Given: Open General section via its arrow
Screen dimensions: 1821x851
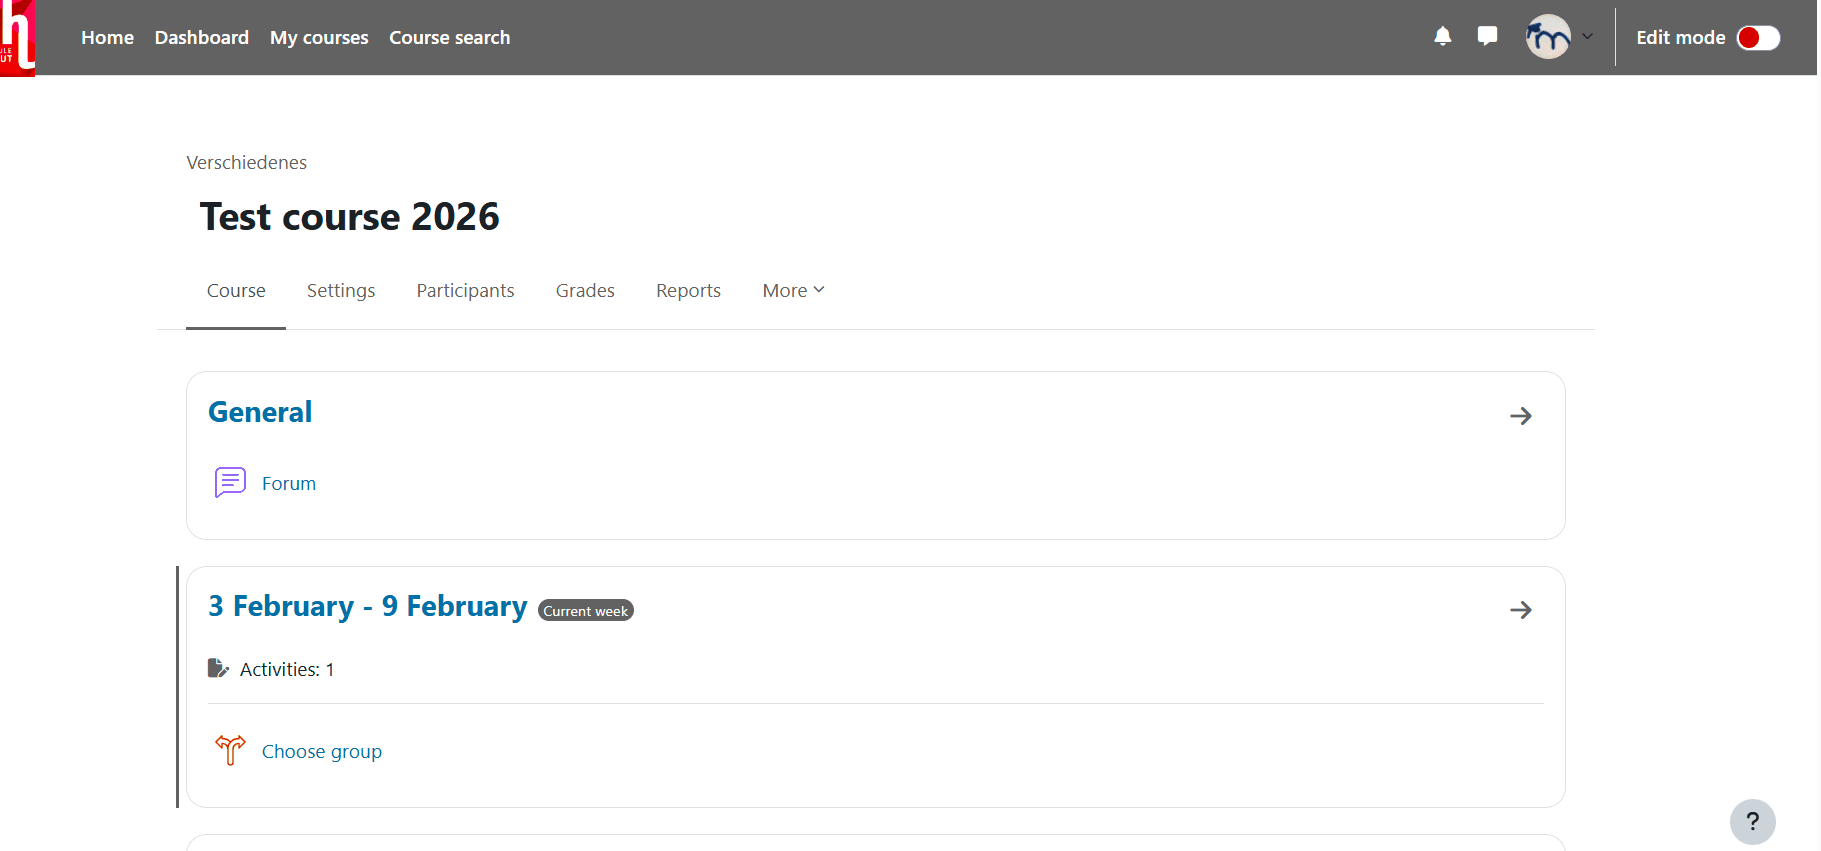Looking at the screenshot, I should click(1520, 416).
